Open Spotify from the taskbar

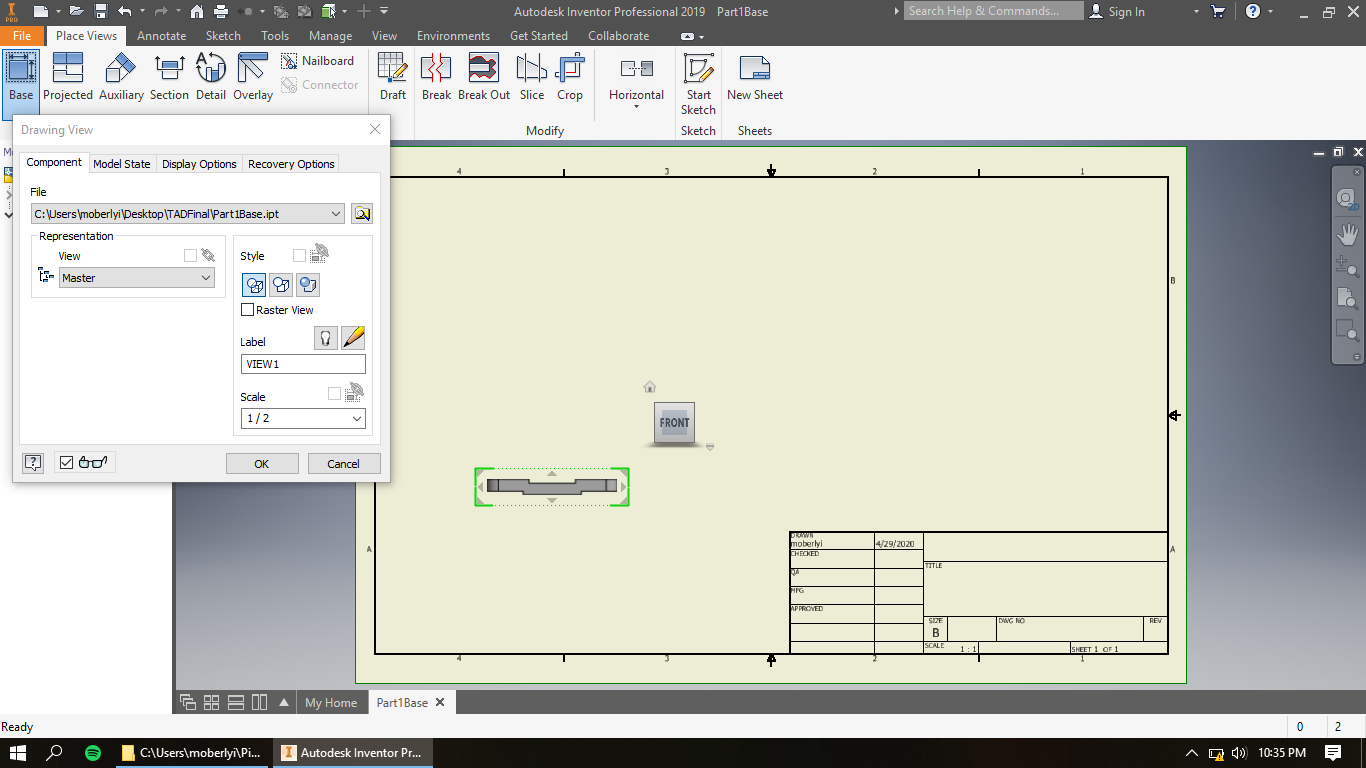[93, 753]
